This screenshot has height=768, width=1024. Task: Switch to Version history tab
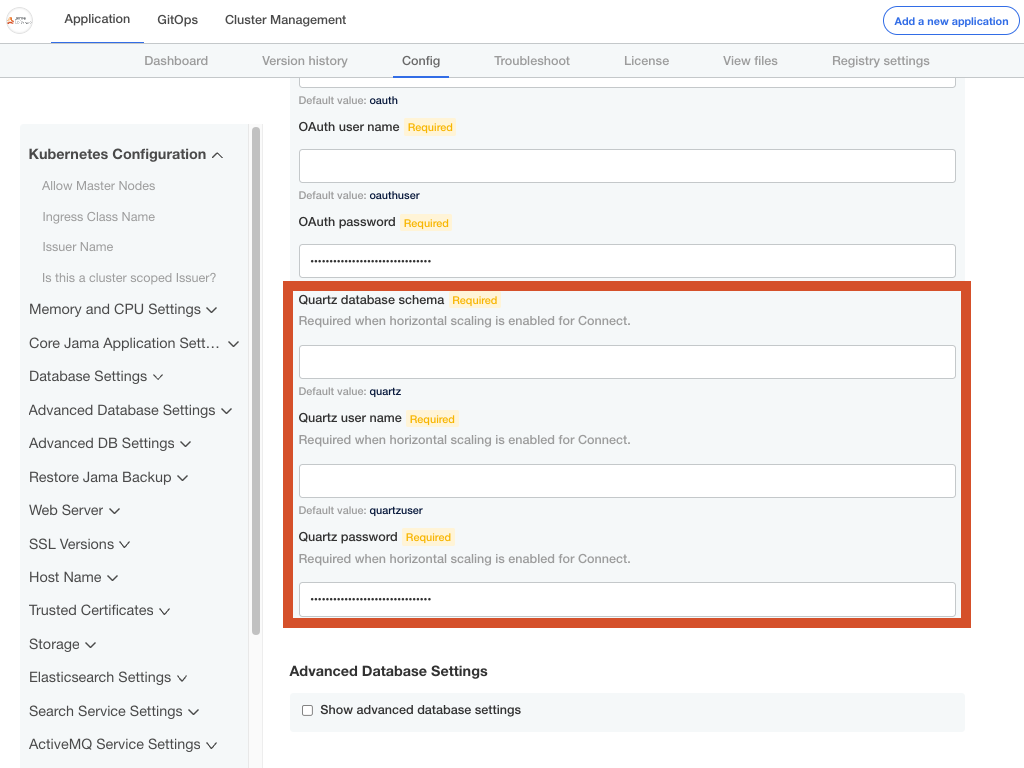click(305, 61)
